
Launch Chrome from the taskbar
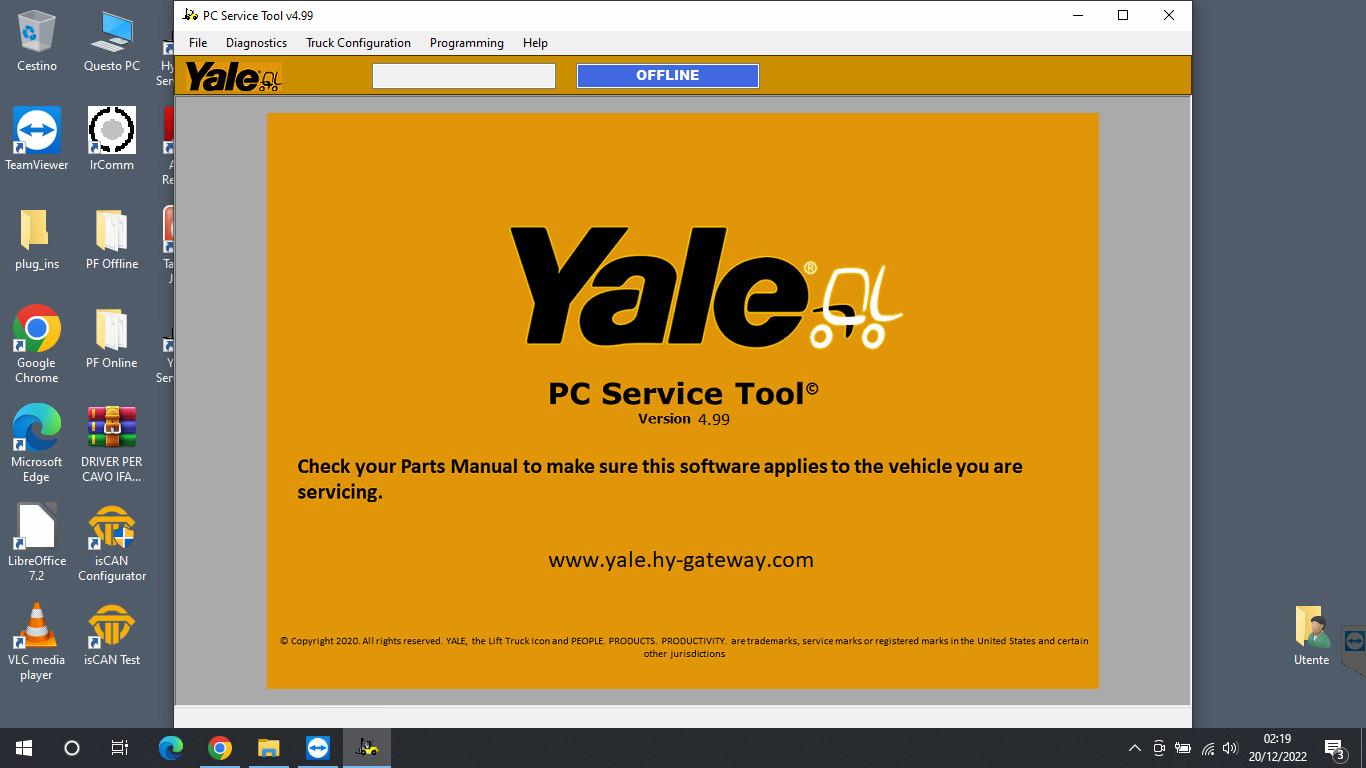tap(220, 748)
